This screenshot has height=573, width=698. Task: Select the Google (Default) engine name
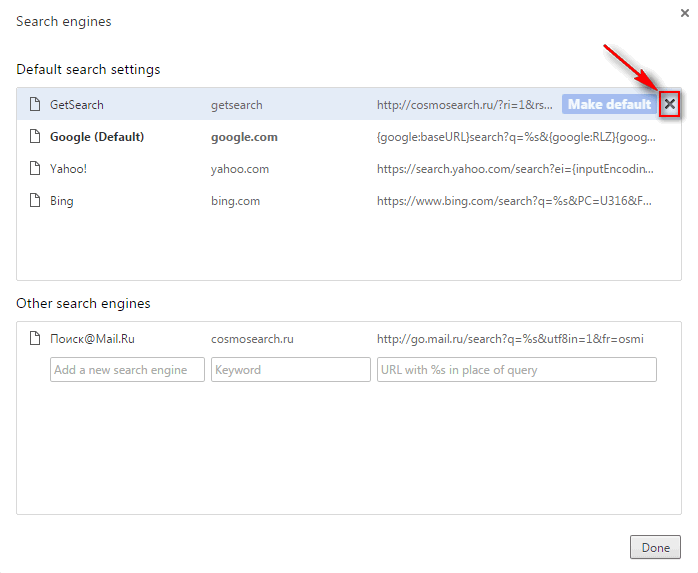97,137
